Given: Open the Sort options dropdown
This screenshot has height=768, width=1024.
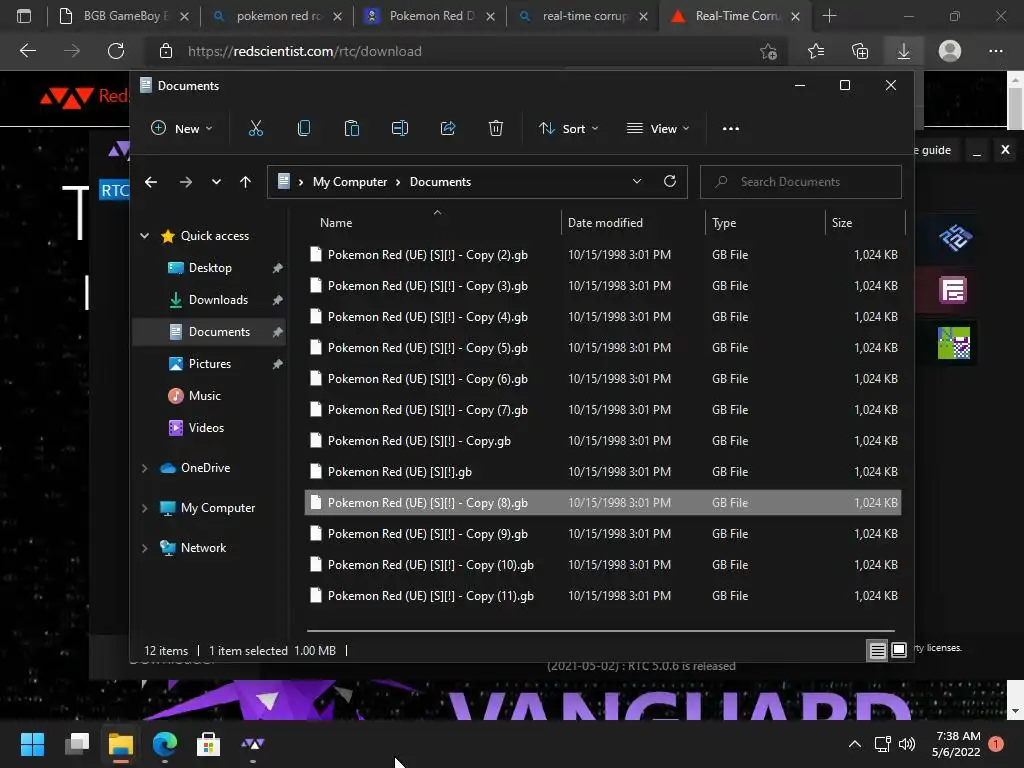Looking at the screenshot, I should click(568, 129).
